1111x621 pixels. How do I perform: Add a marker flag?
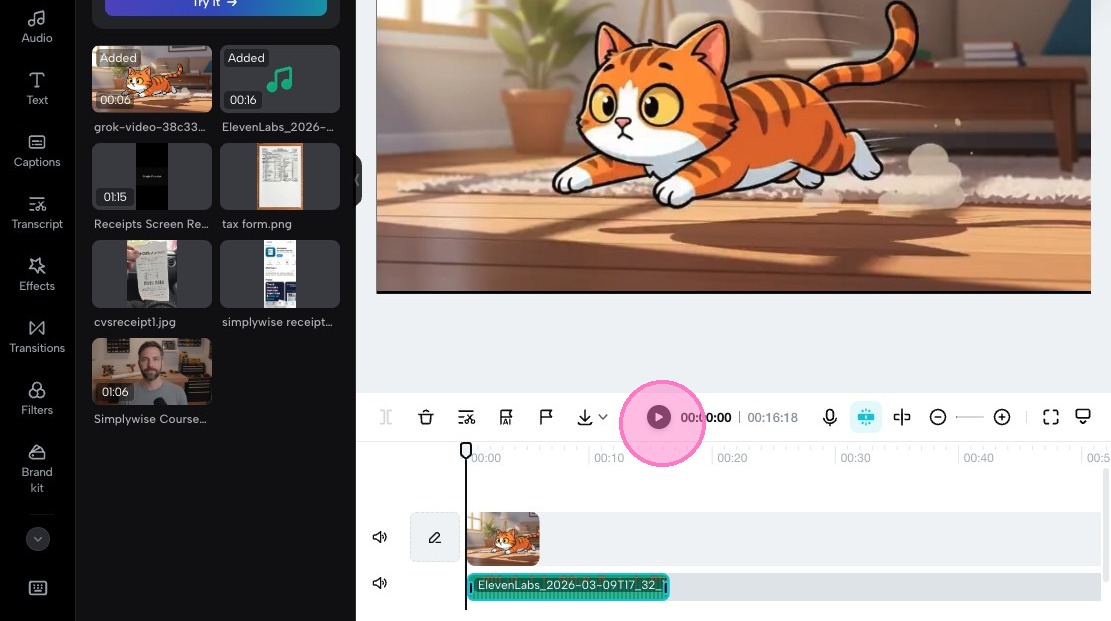tap(546, 417)
